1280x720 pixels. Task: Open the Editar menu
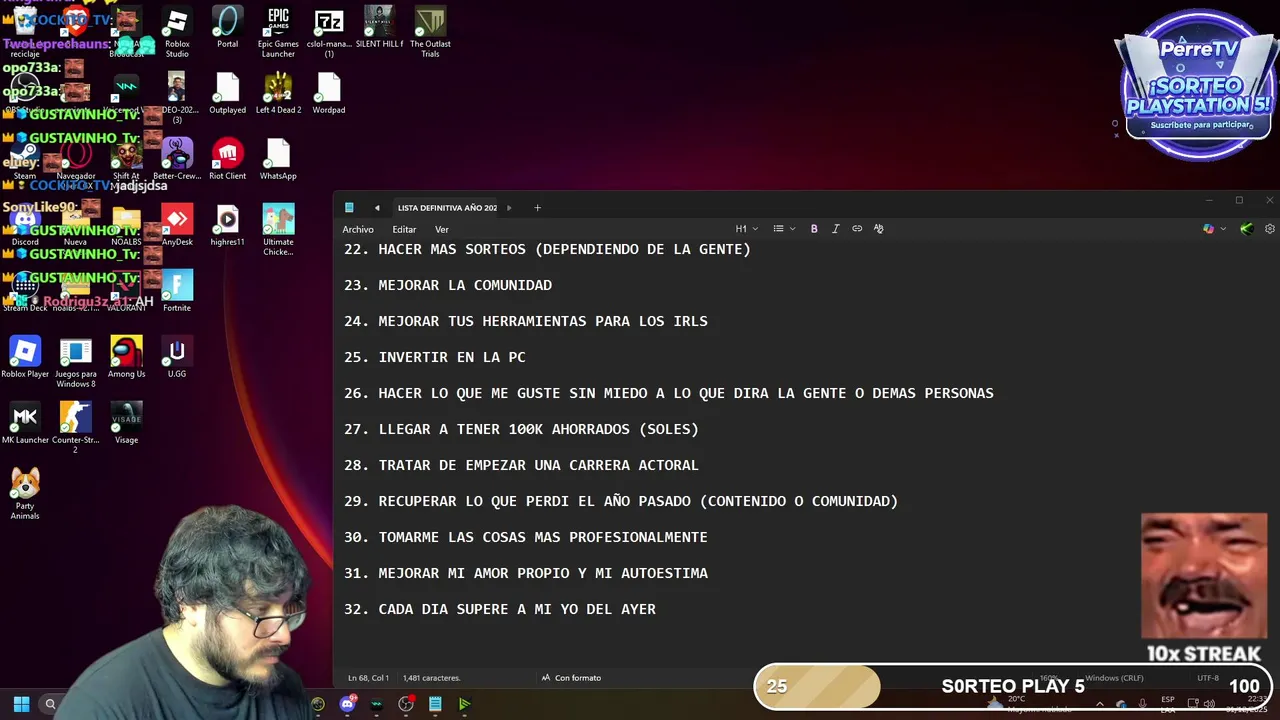[404, 230]
